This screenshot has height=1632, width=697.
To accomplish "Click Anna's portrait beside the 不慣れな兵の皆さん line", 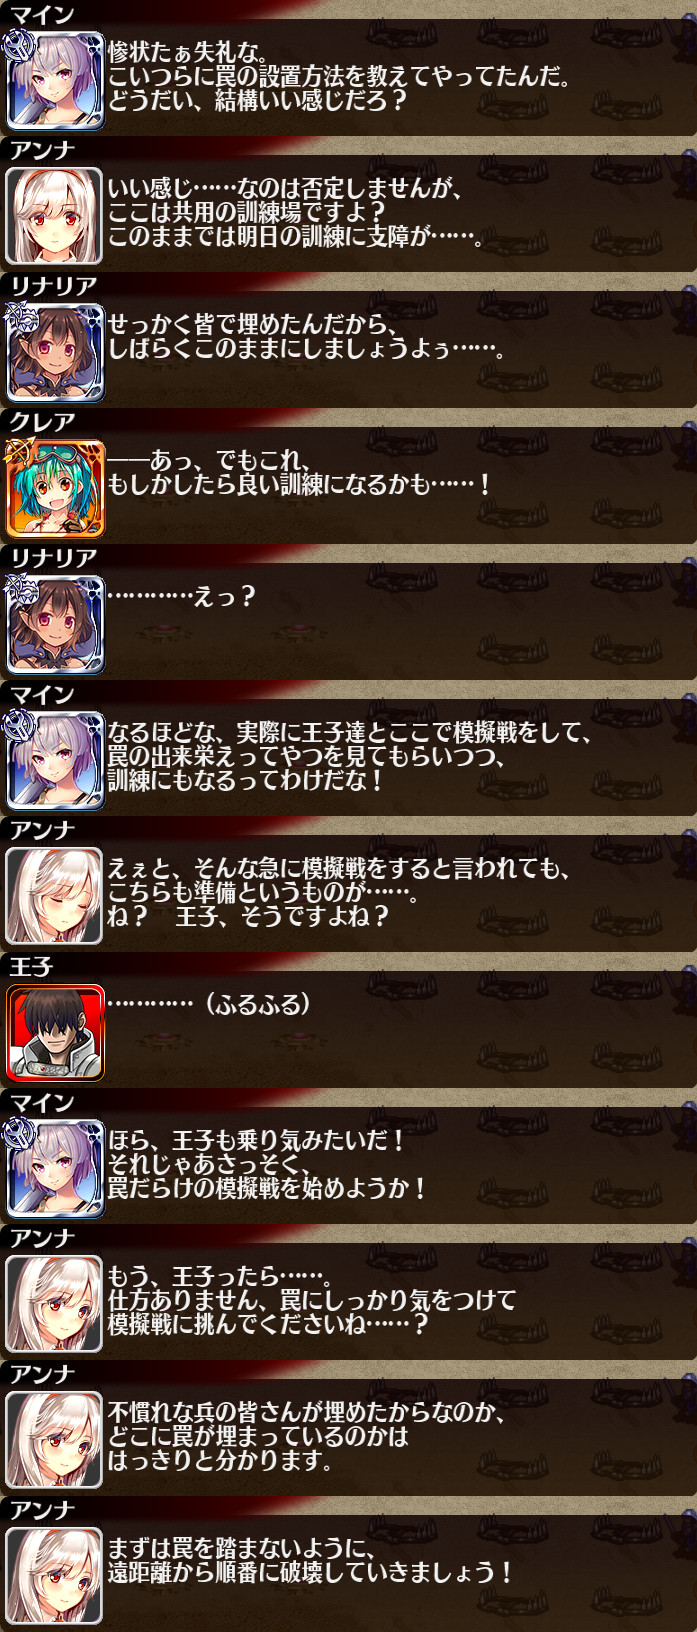I will click(55, 1440).
